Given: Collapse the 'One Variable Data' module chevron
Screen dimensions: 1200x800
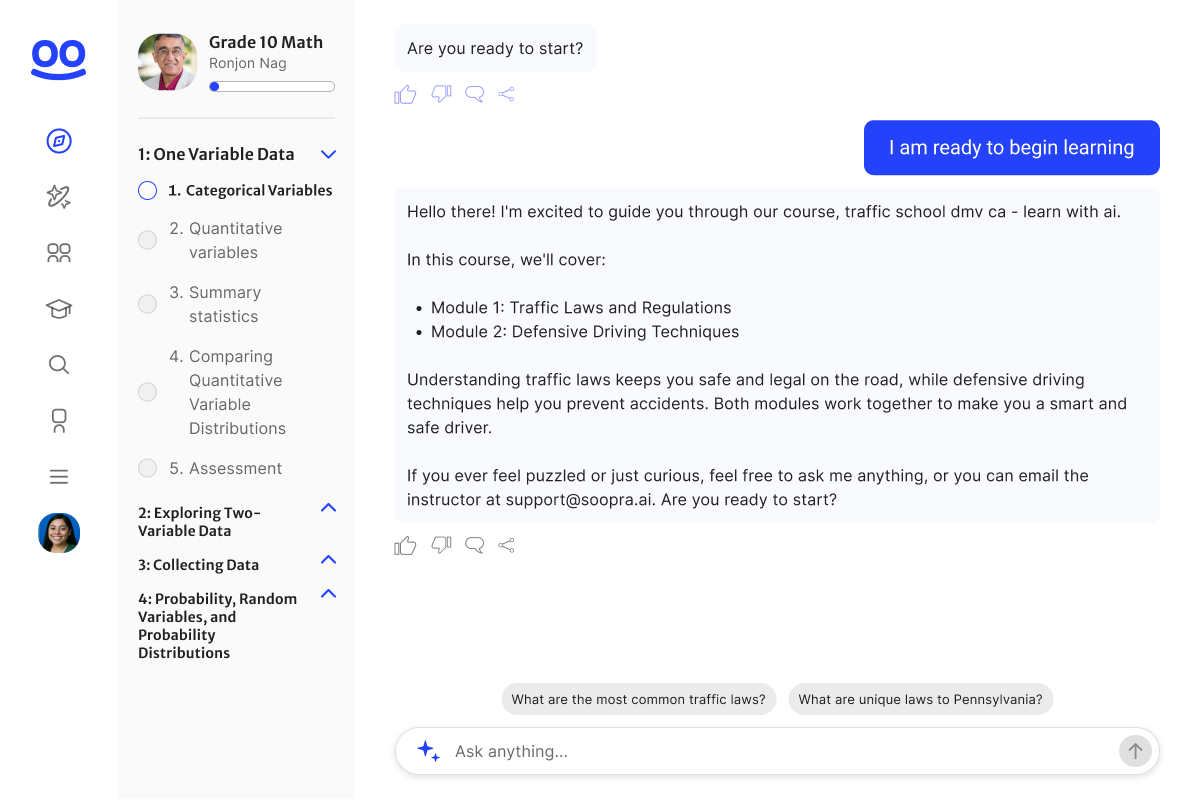Looking at the screenshot, I should 328,154.
